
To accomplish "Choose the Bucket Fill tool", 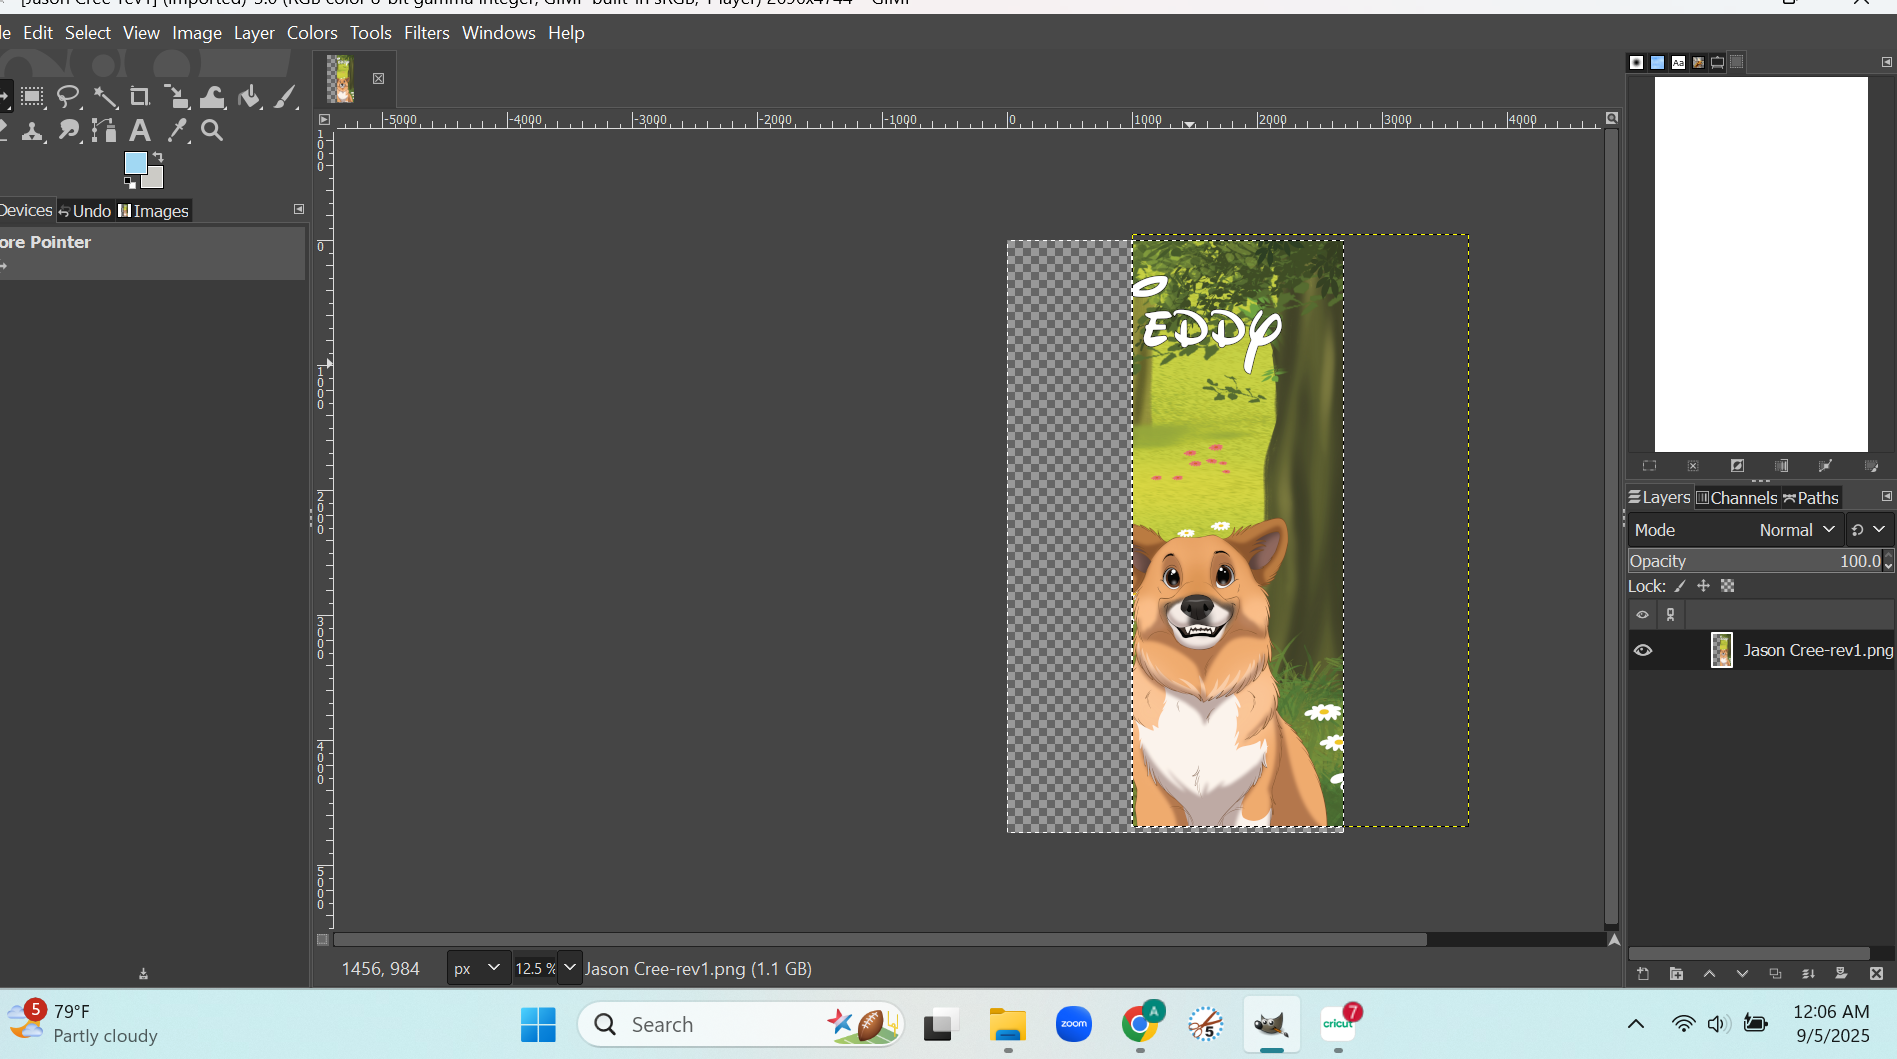I will (250, 97).
